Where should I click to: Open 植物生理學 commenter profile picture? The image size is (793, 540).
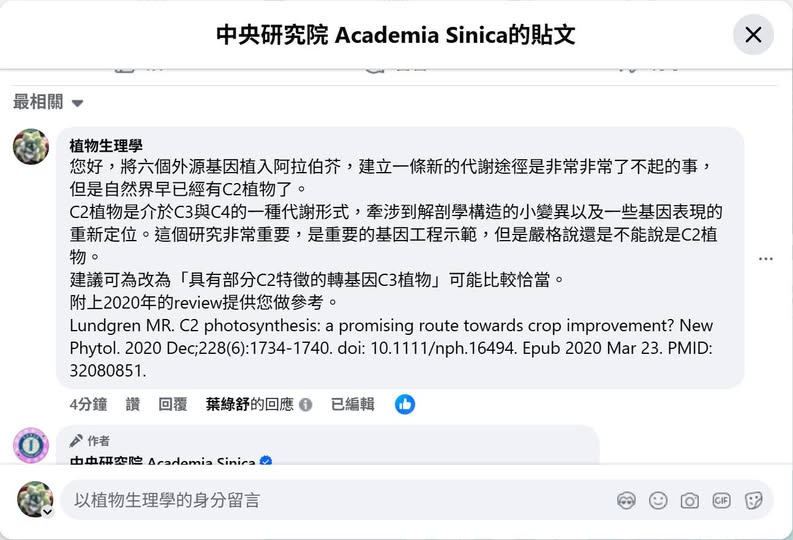point(31,146)
